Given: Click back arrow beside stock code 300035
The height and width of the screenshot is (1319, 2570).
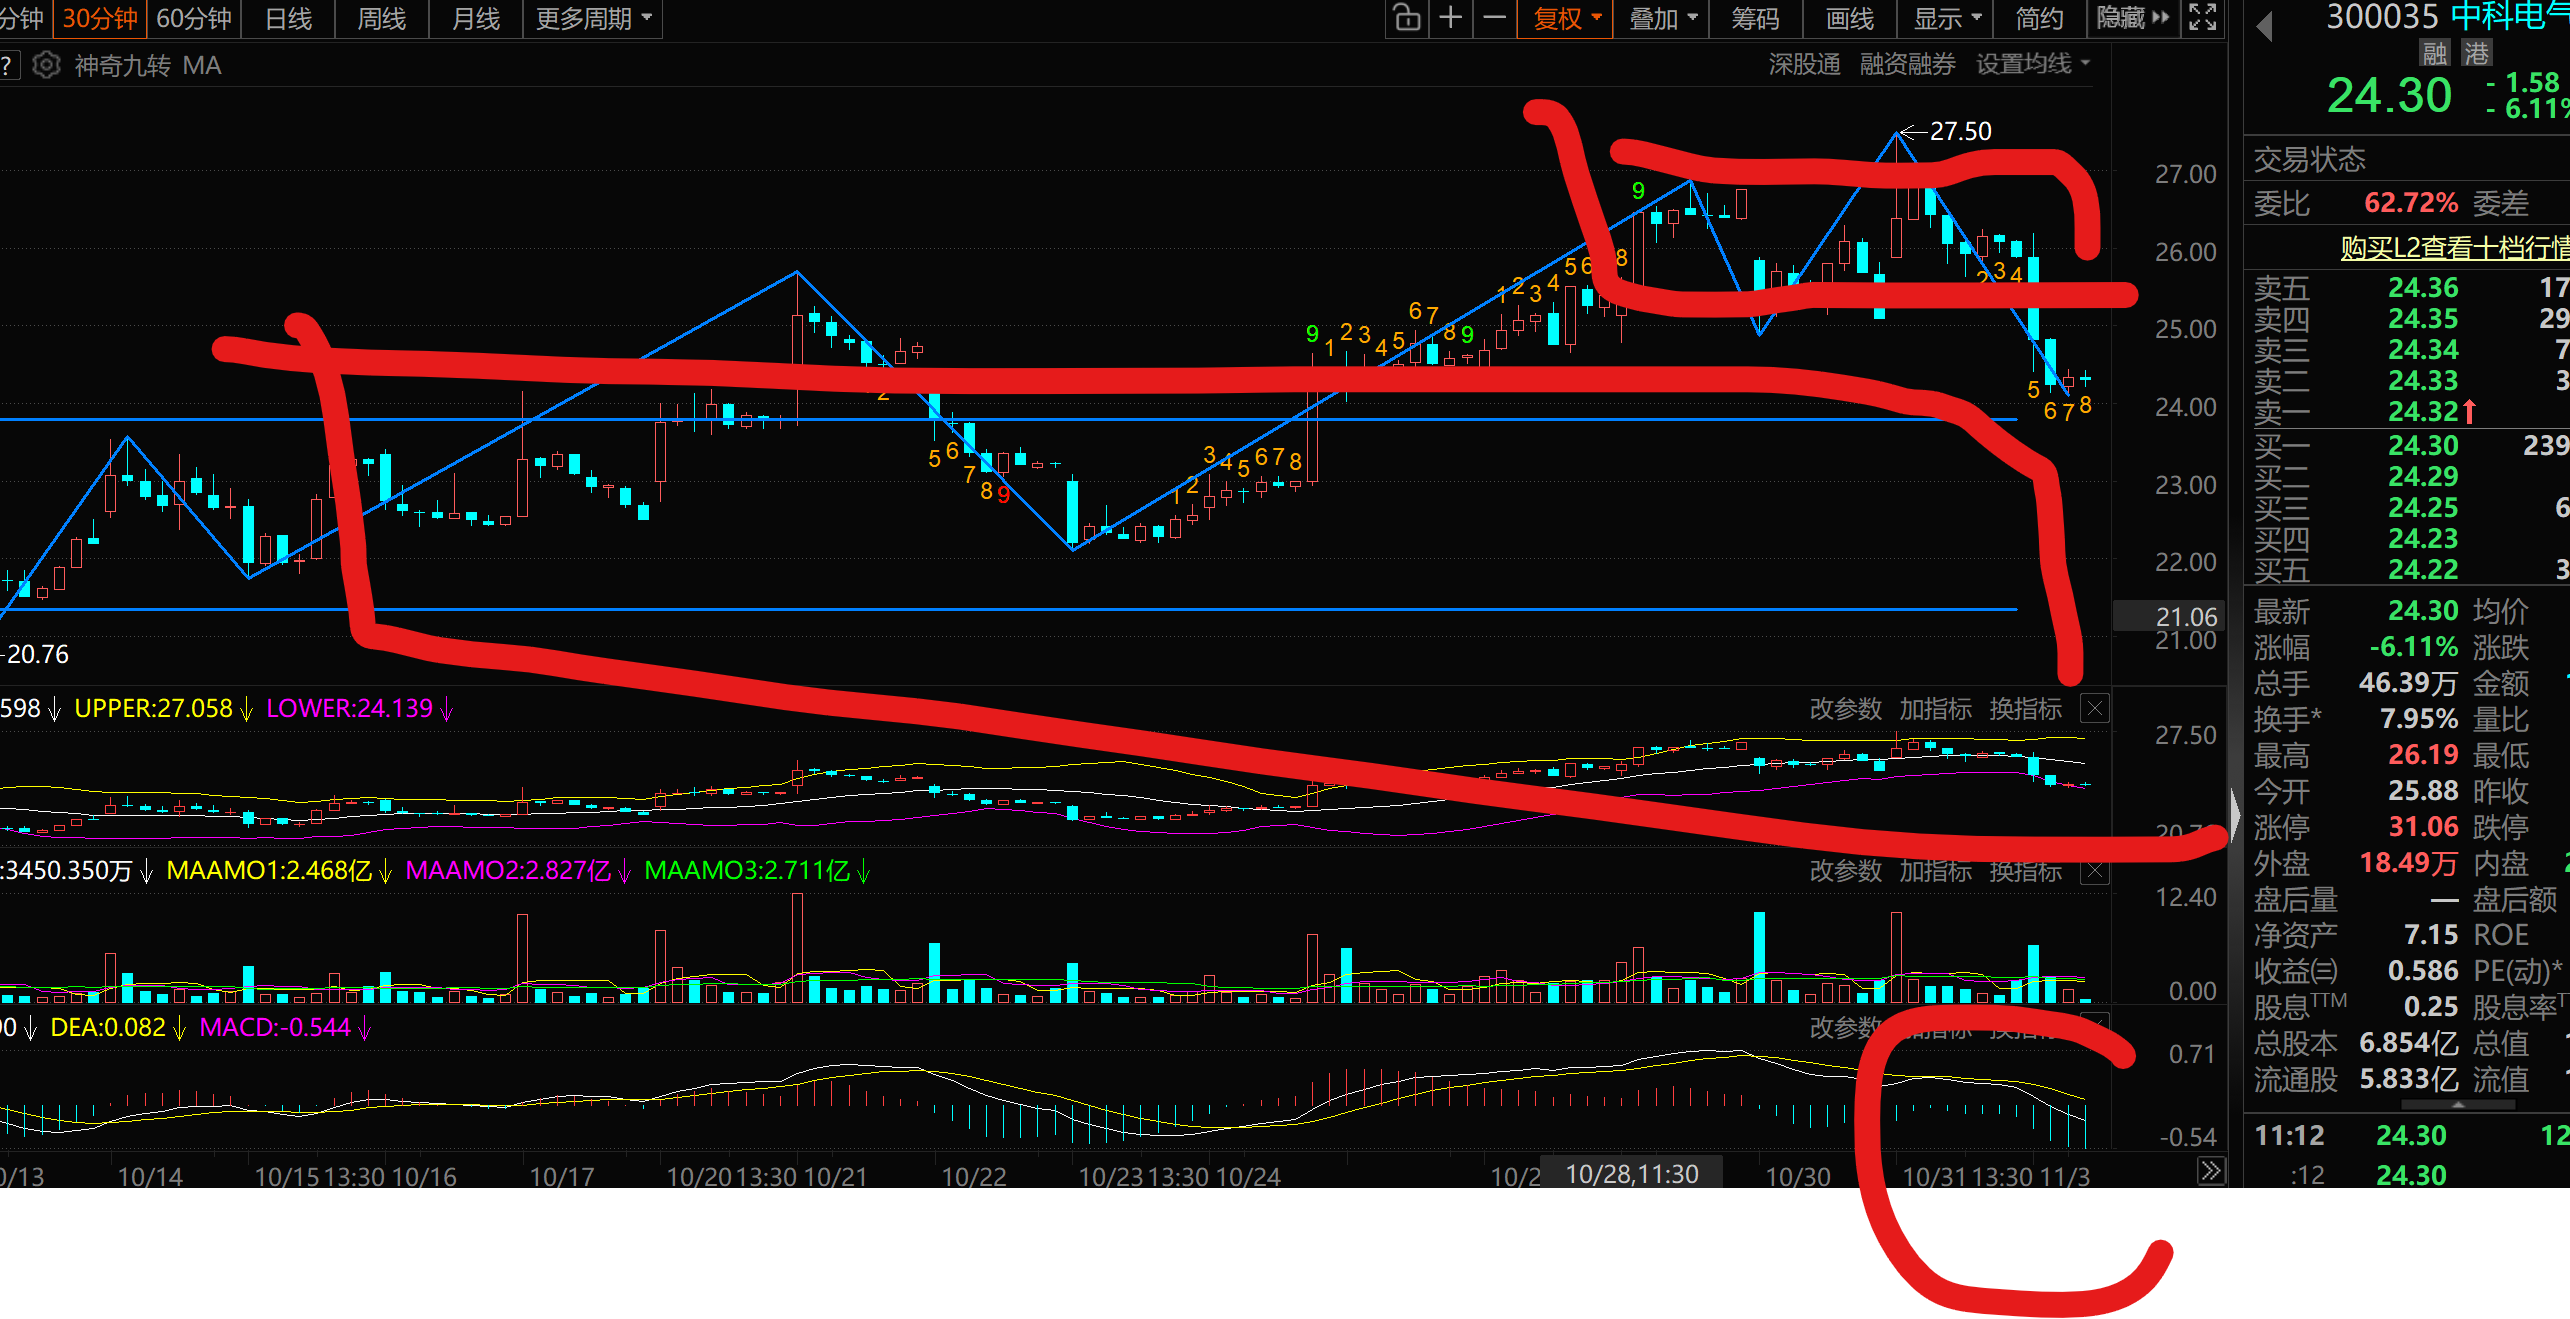Looking at the screenshot, I should click(2265, 27).
